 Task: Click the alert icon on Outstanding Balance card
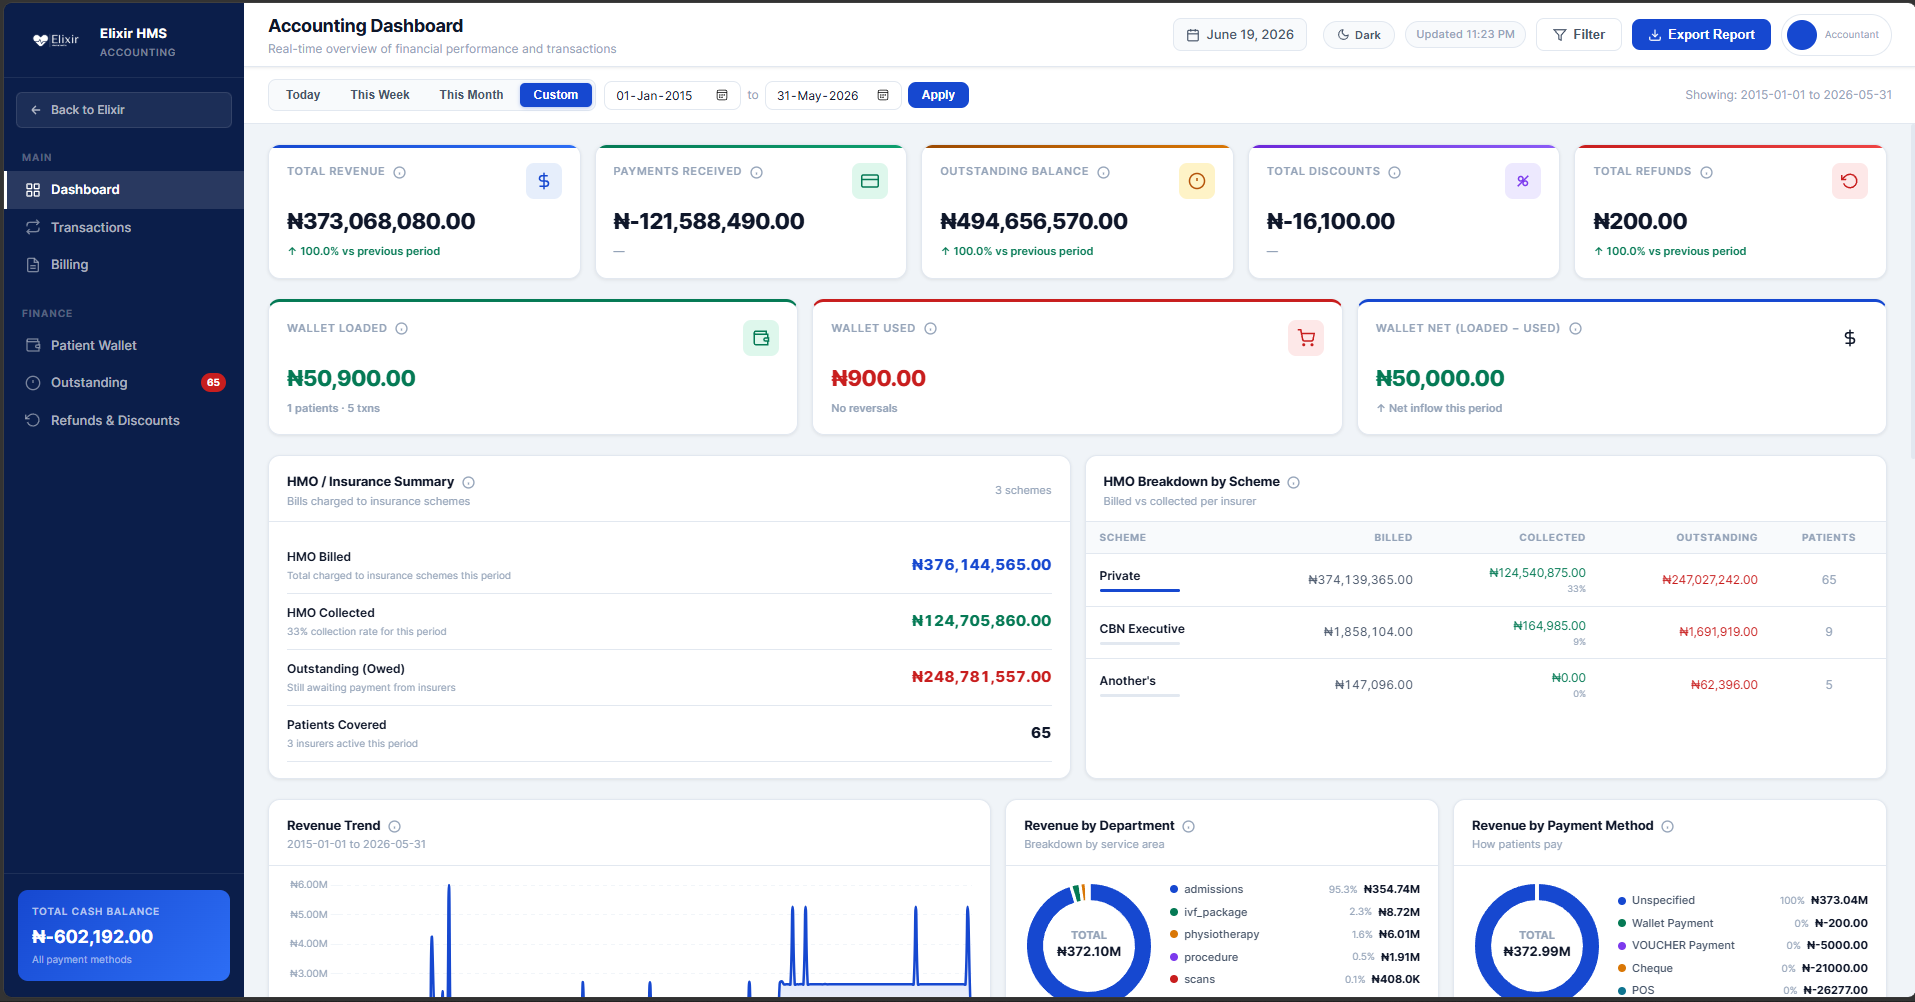[1197, 181]
